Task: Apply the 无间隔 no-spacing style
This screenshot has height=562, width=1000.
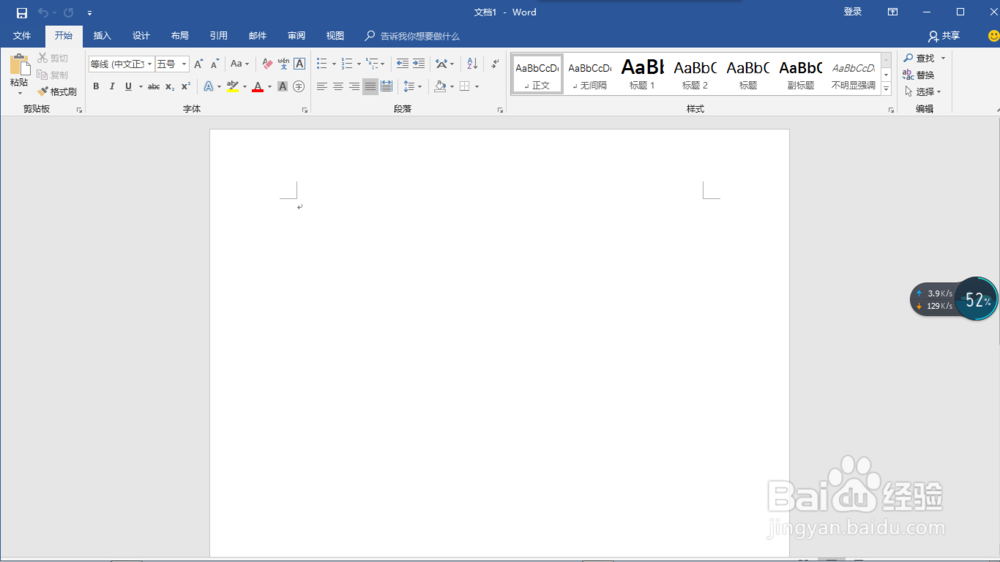Action: coord(590,74)
